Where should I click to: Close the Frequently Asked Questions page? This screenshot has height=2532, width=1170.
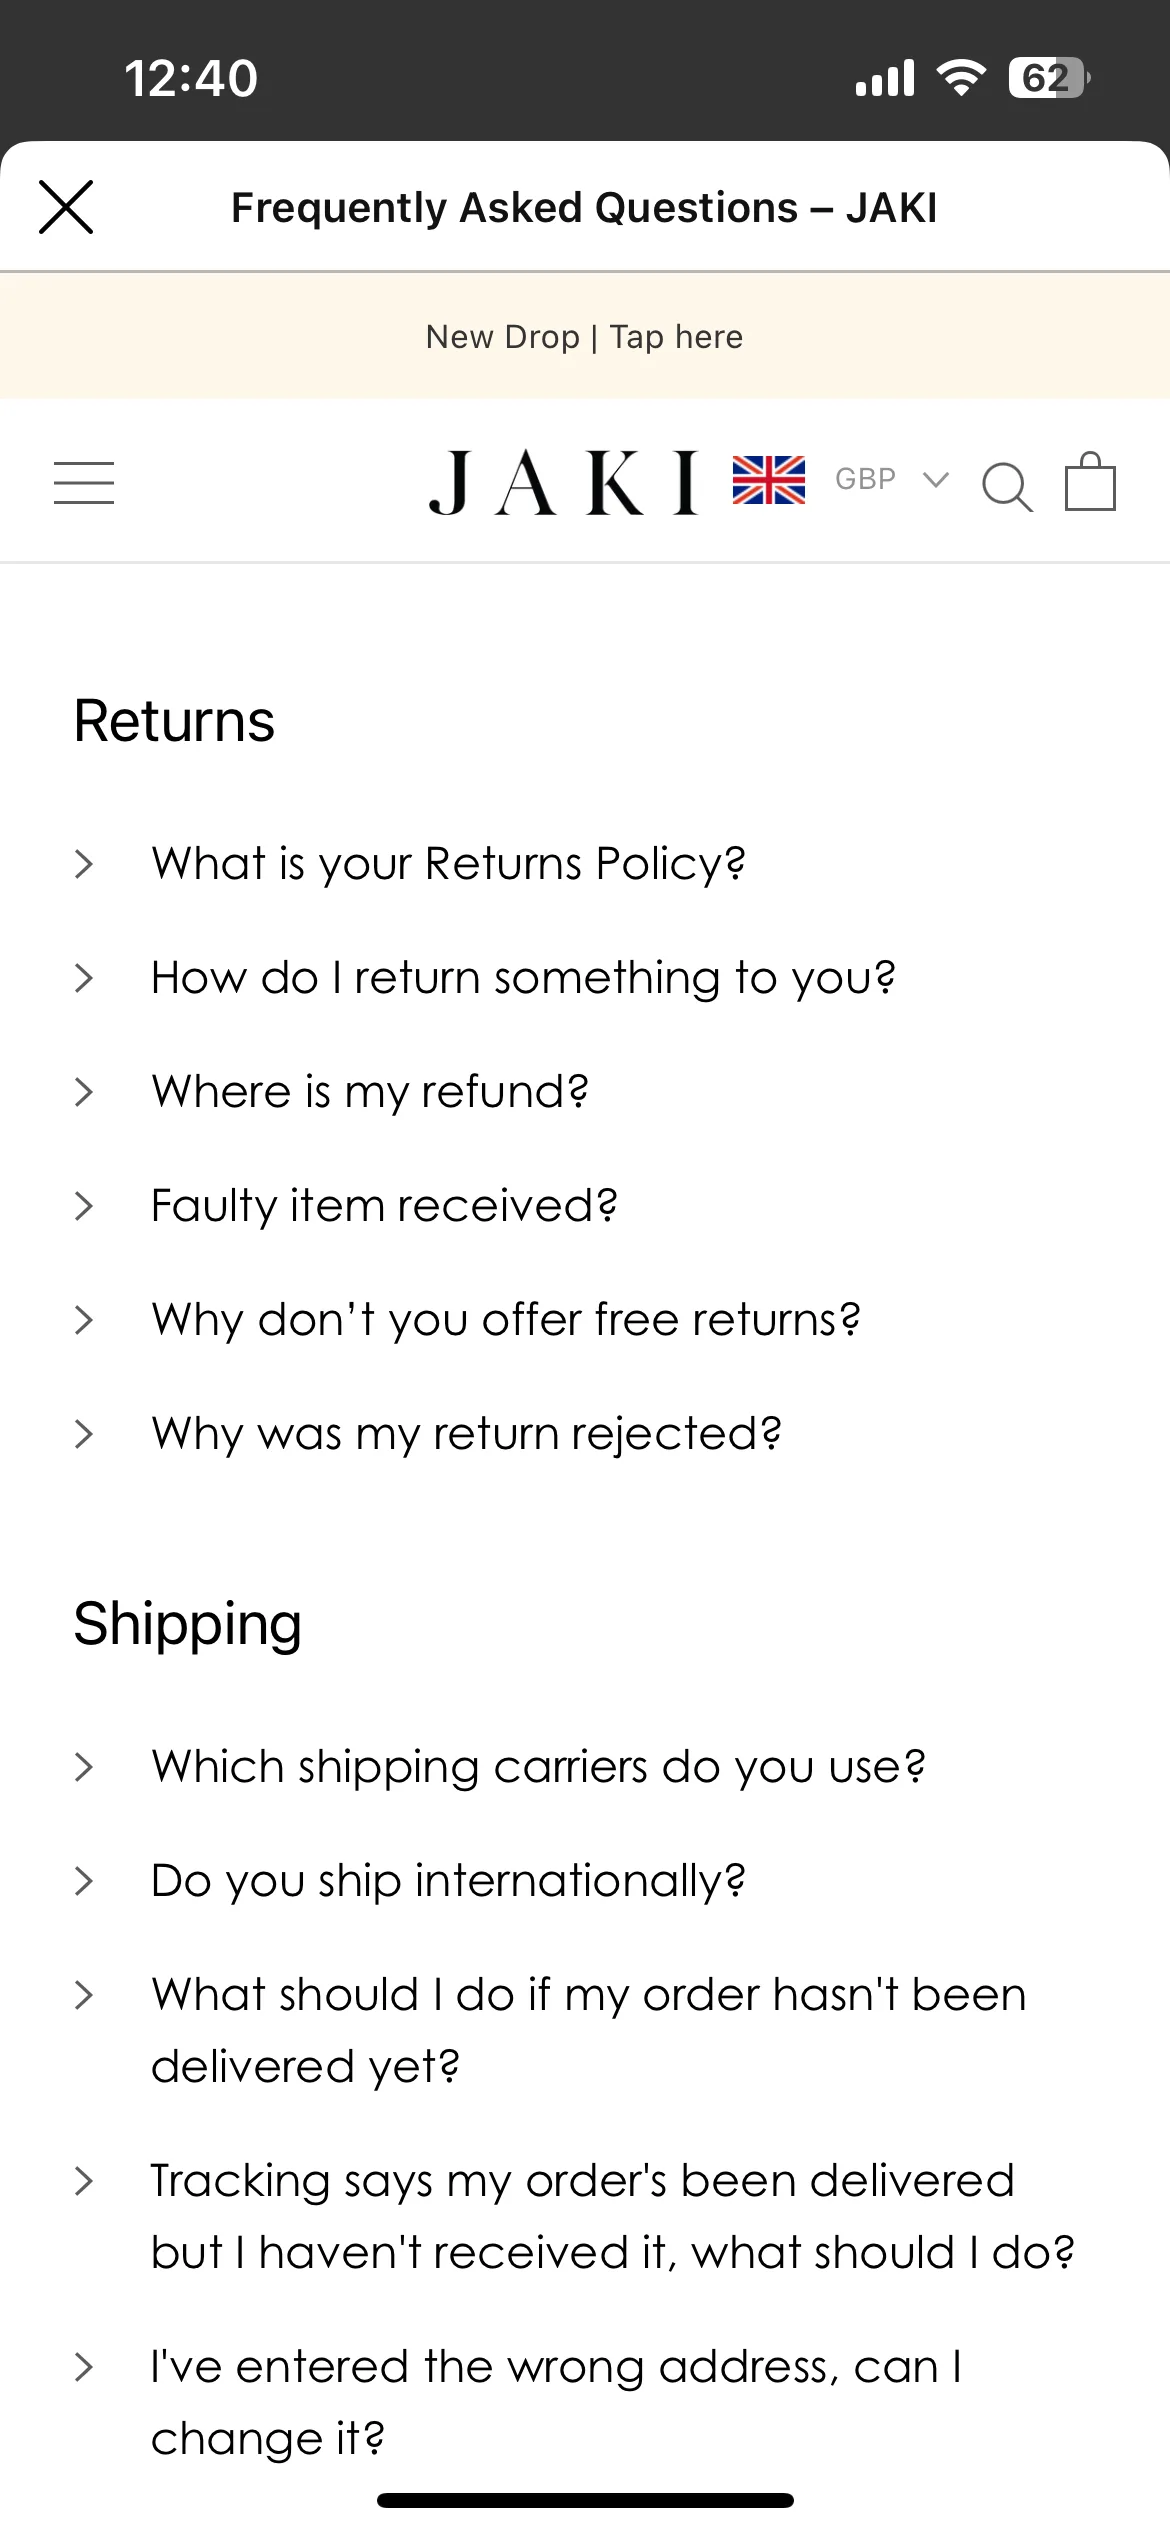coord(66,207)
